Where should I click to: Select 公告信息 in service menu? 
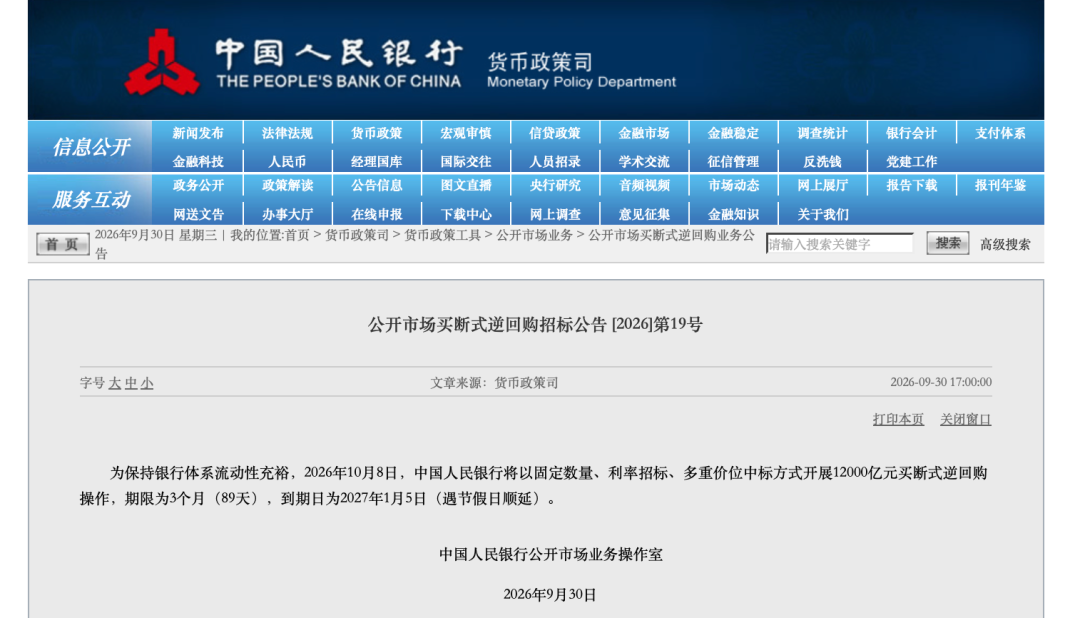pos(376,185)
